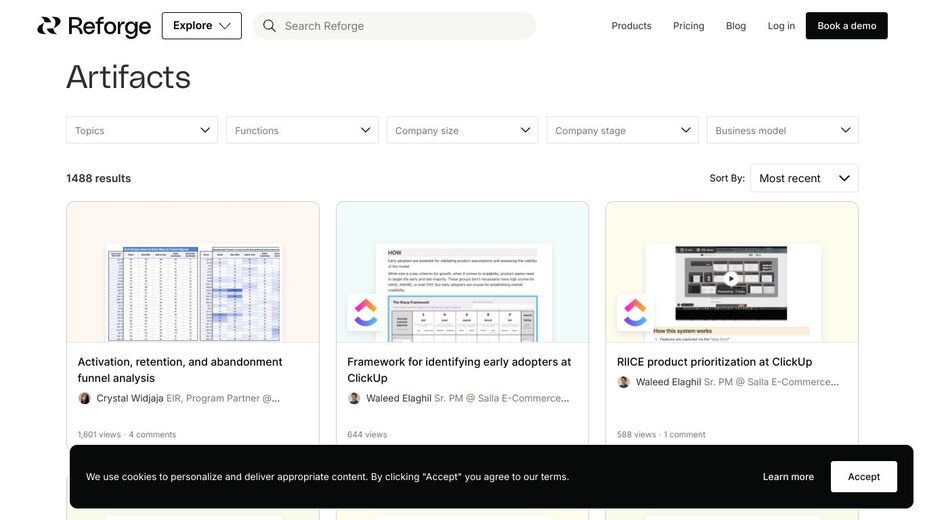Screen dimensions: 925x520
Task: Expand the Business model filter
Action: 782,130
